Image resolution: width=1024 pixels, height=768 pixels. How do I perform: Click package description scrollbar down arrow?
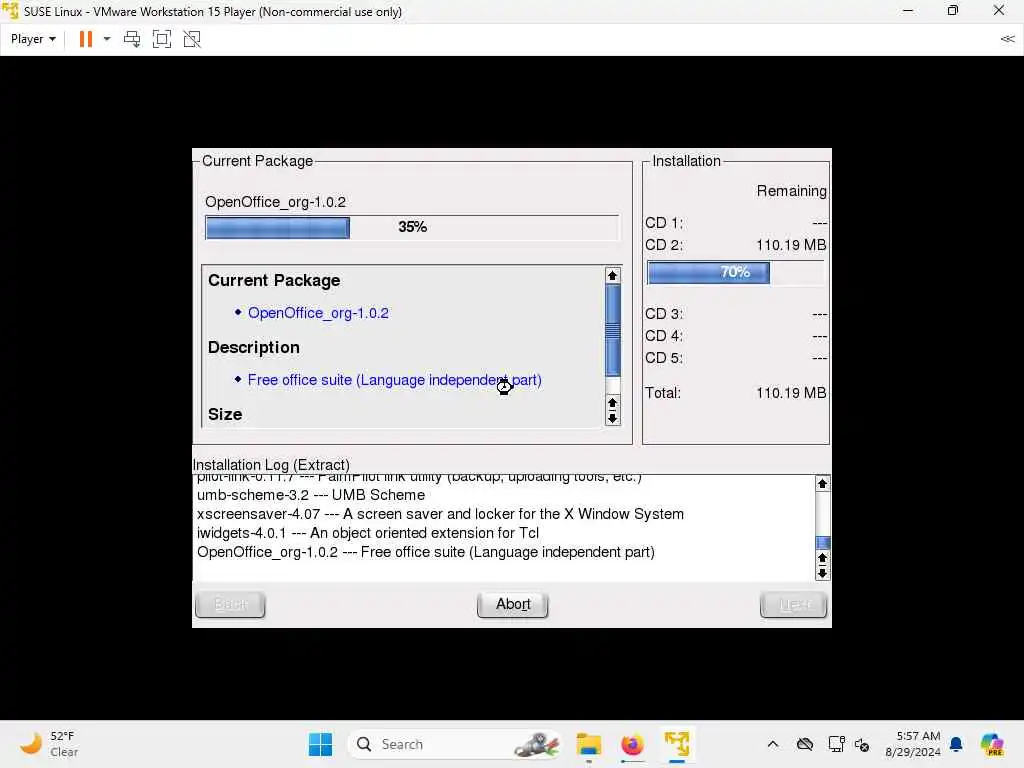[612, 419]
